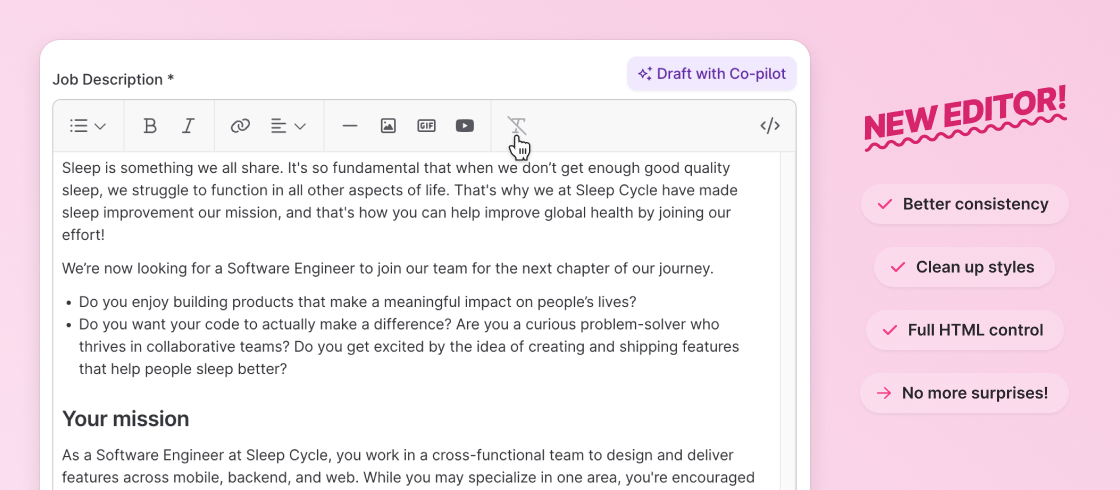1120x490 pixels.
Task: Click the 'No more surprises!' badge
Action: tap(964, 393)
